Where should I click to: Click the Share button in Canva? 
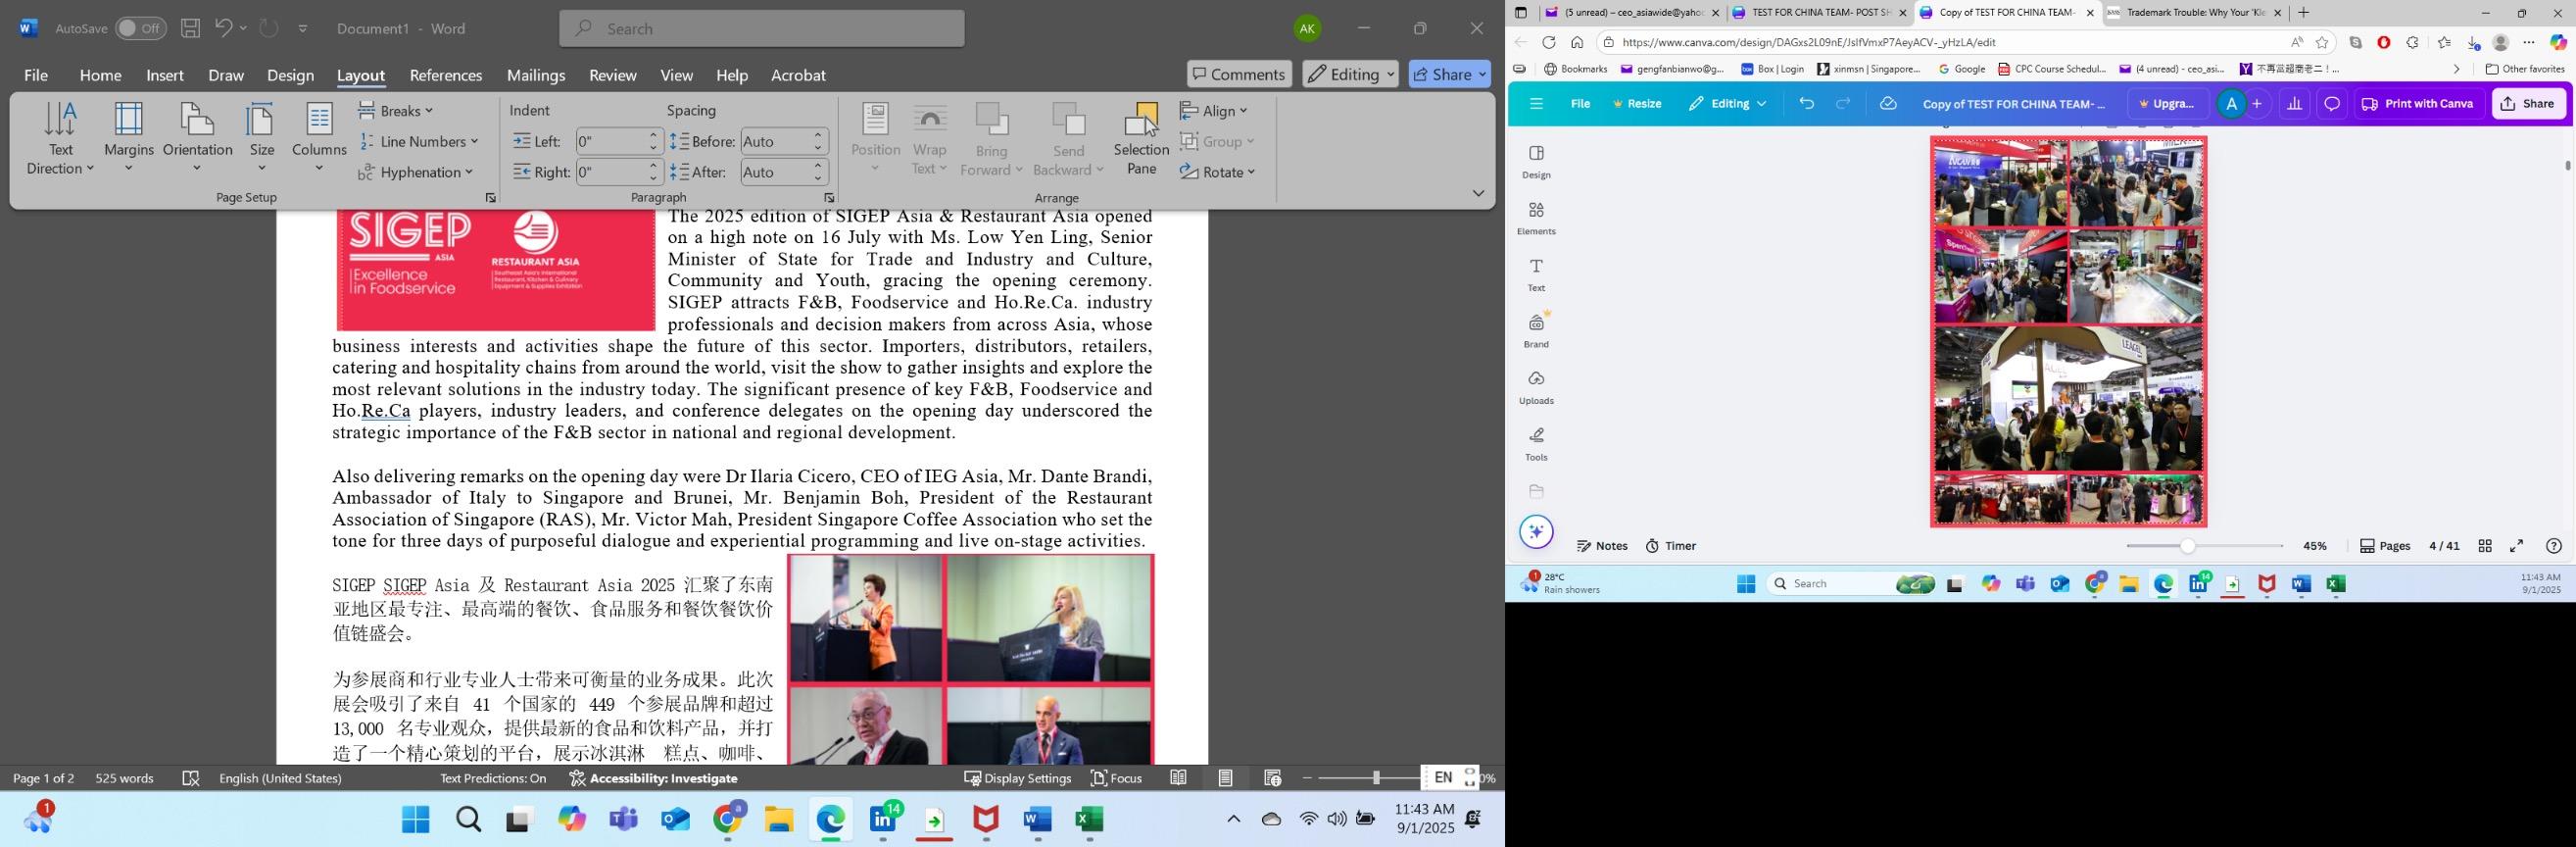(x=2528, y=104)
